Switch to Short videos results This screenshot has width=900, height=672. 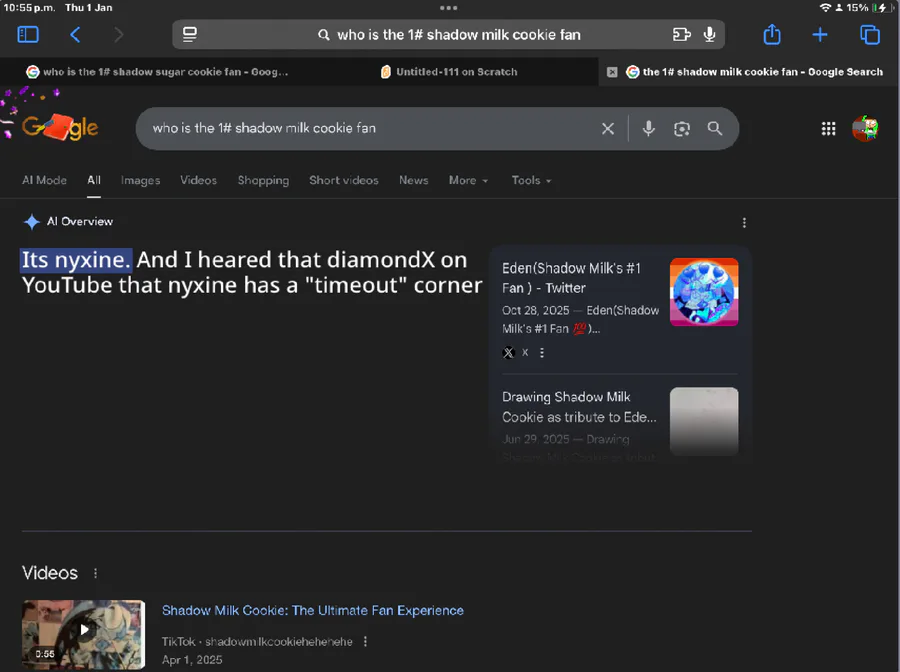(x=344, y=180)
